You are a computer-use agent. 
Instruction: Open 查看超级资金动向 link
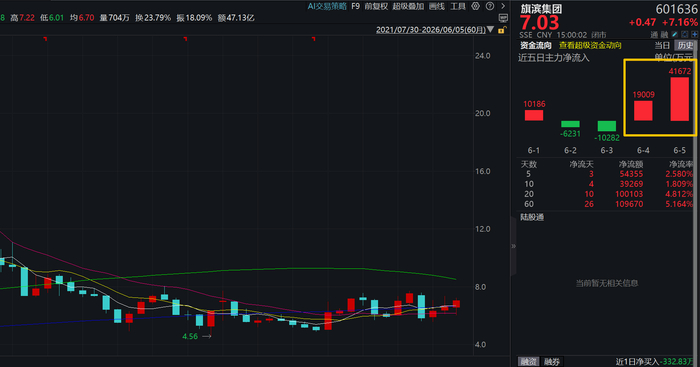[590, 46]
